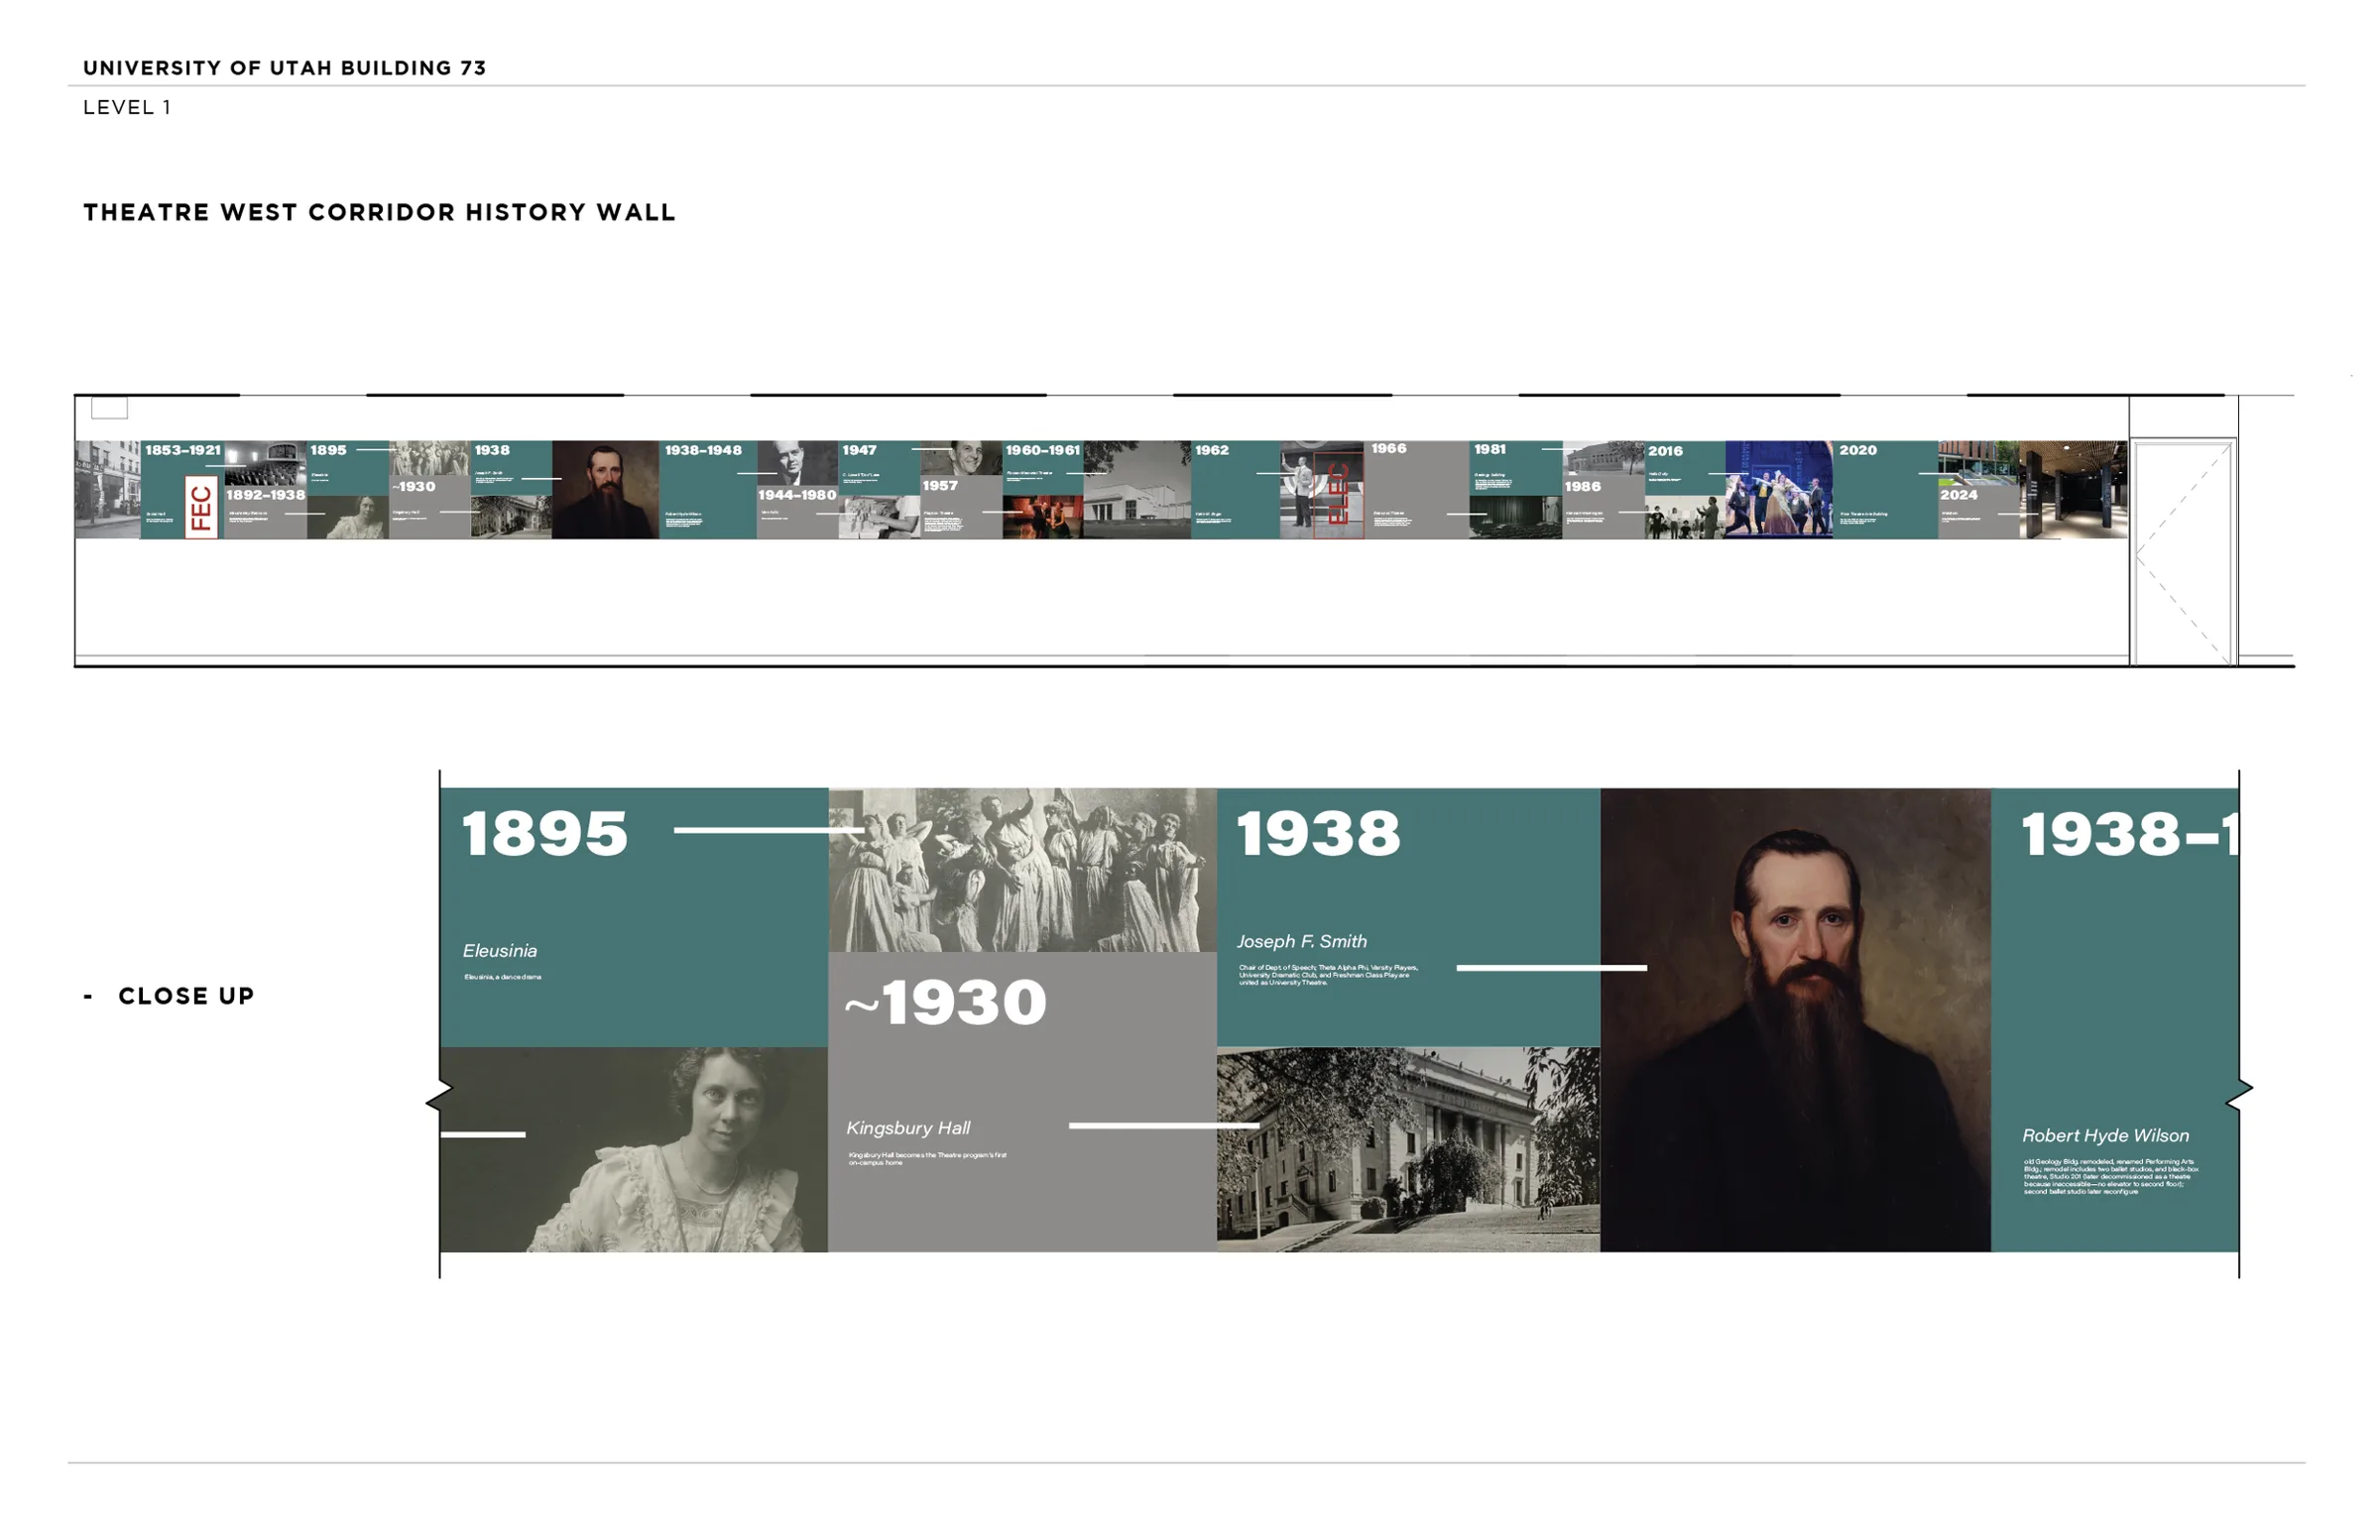Click the small bearded man portrait on the strip
The image size is (2380, 1540).
[x=605, y=490]
